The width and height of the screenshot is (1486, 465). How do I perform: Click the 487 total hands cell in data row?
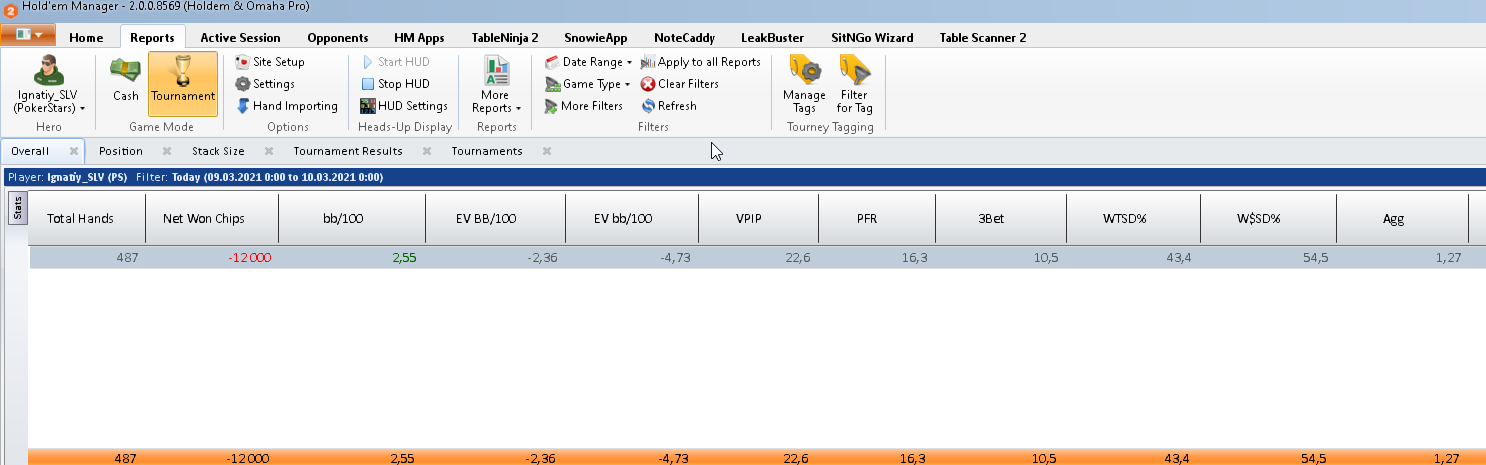126,257
